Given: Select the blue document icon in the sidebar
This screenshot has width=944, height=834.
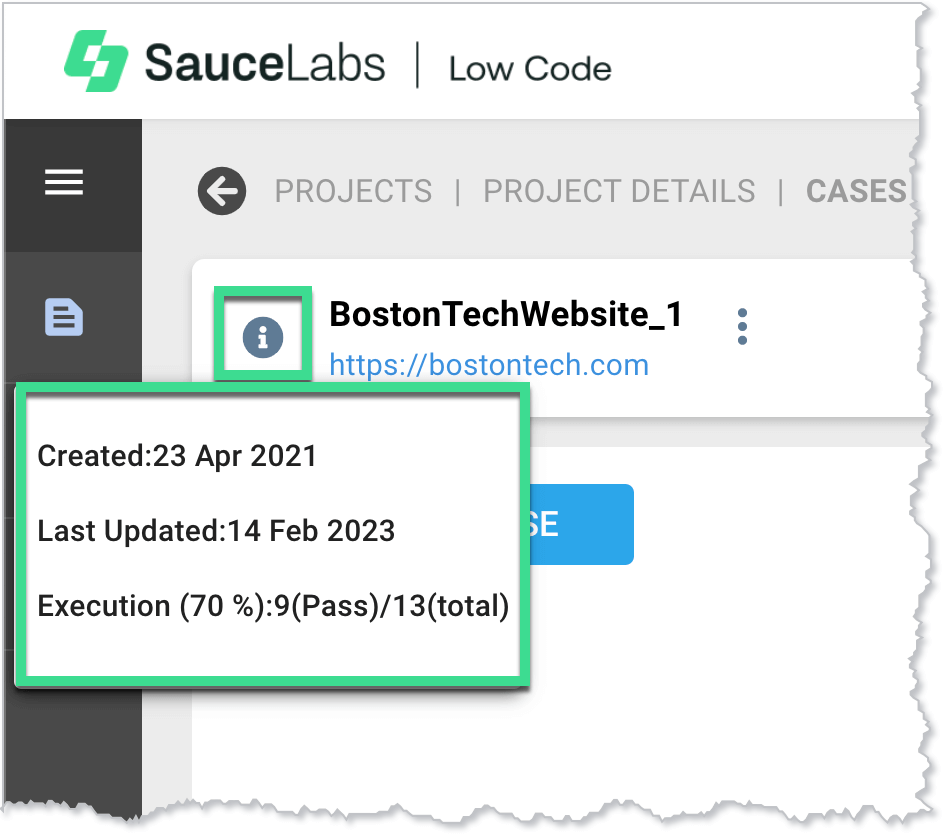Looking at the screenshot, I should coord(63,316).
